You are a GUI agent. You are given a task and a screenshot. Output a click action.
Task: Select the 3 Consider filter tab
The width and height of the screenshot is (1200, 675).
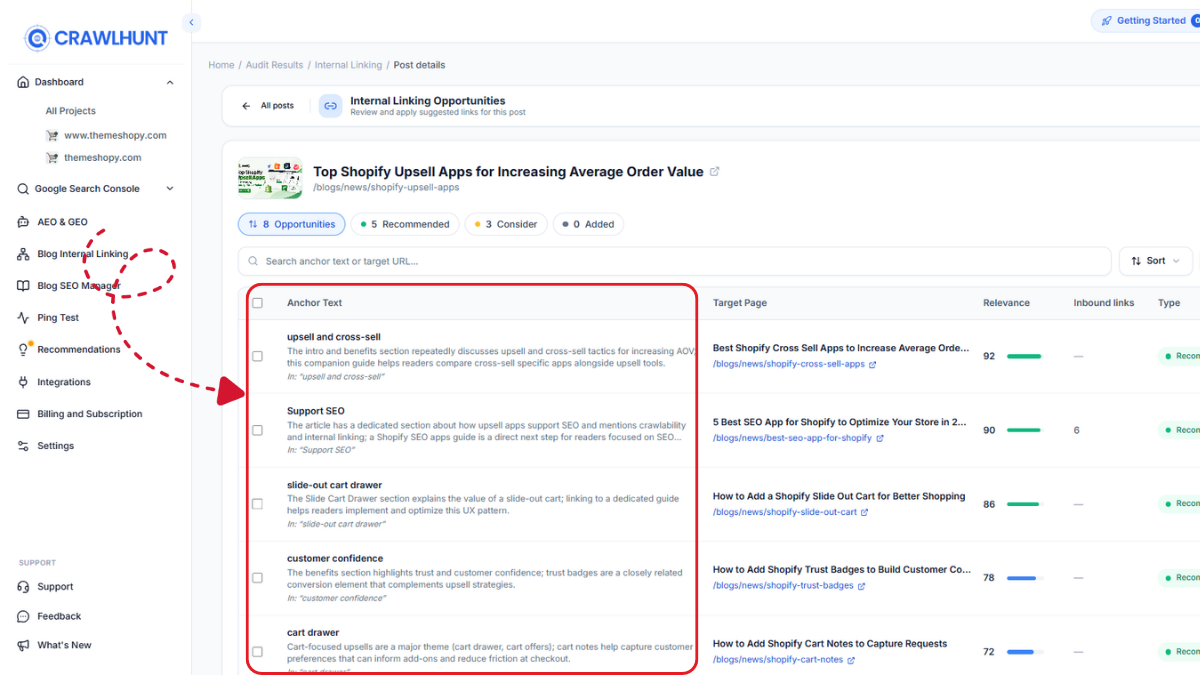tap(506, 224)
